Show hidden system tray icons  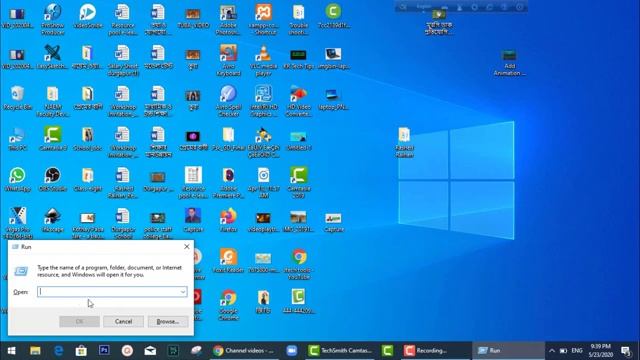552,351
